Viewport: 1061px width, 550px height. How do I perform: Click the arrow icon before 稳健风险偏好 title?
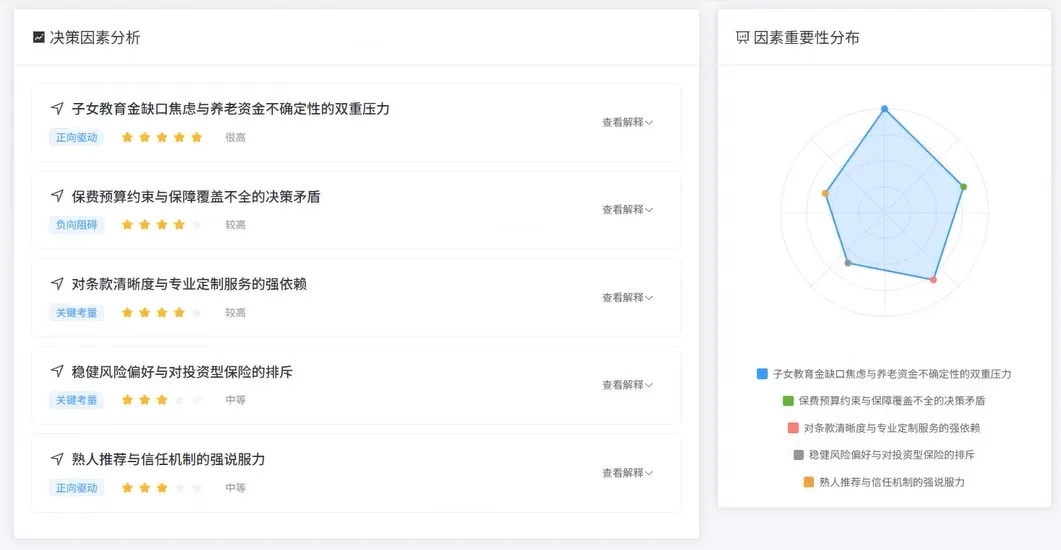[x=57, y=372]
